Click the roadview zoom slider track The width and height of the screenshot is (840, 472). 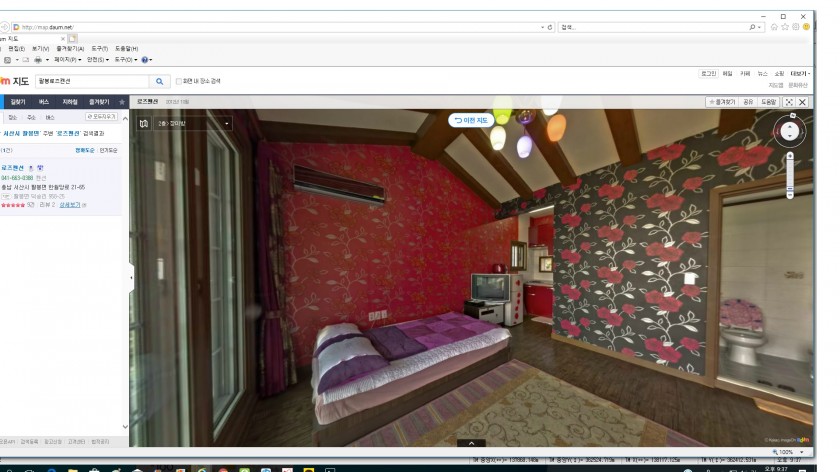coord(790,174)
